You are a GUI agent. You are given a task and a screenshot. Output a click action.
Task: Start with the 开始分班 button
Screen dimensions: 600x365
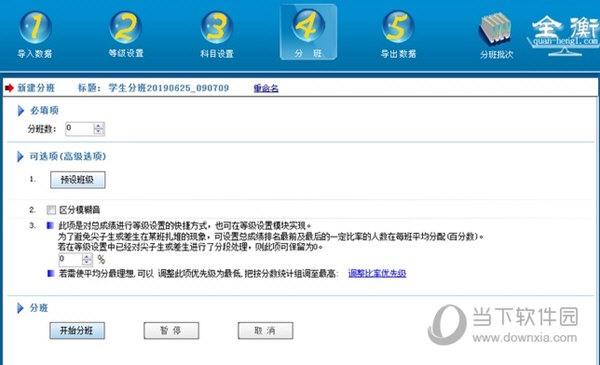click(77, 331)
